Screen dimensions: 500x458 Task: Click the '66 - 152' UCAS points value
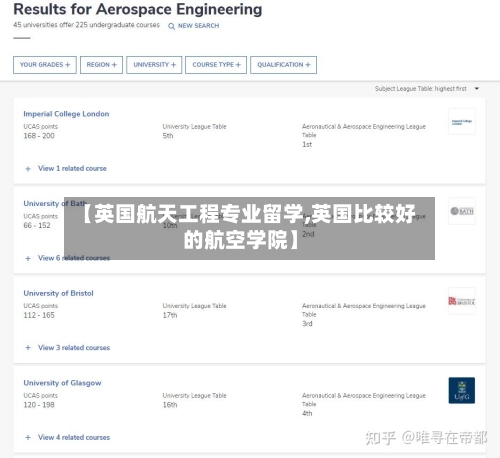click(37, 225)
